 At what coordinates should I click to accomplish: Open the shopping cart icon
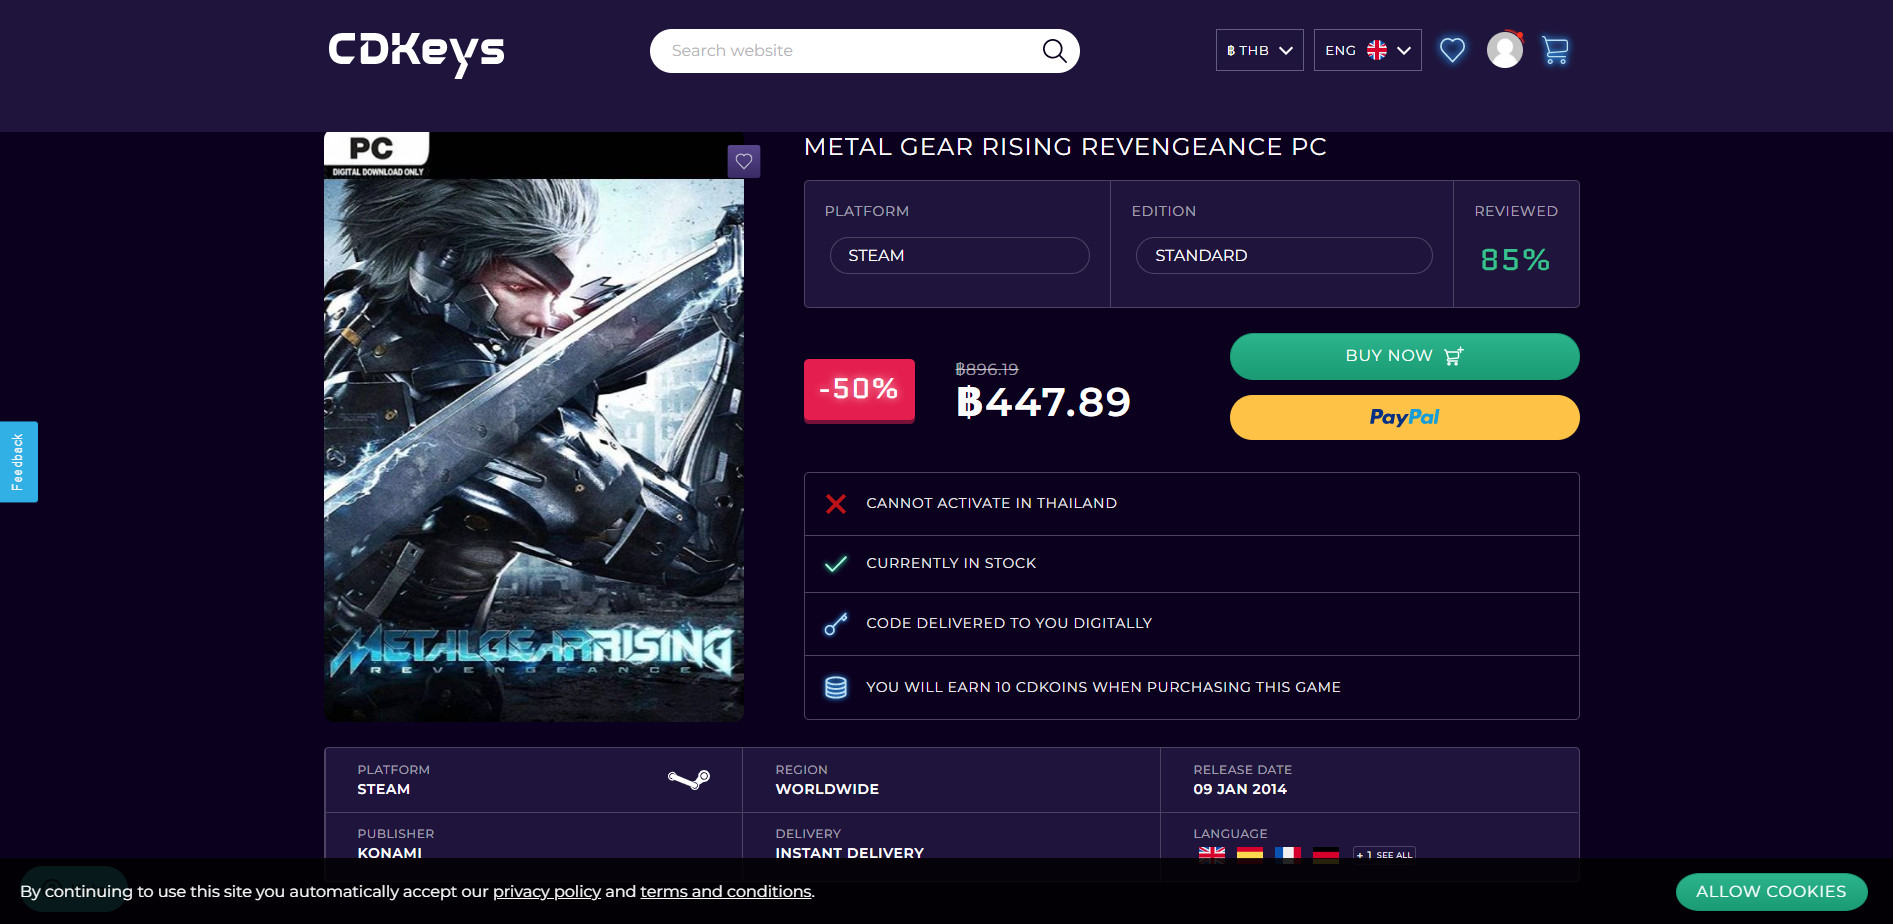(1555, 50)
